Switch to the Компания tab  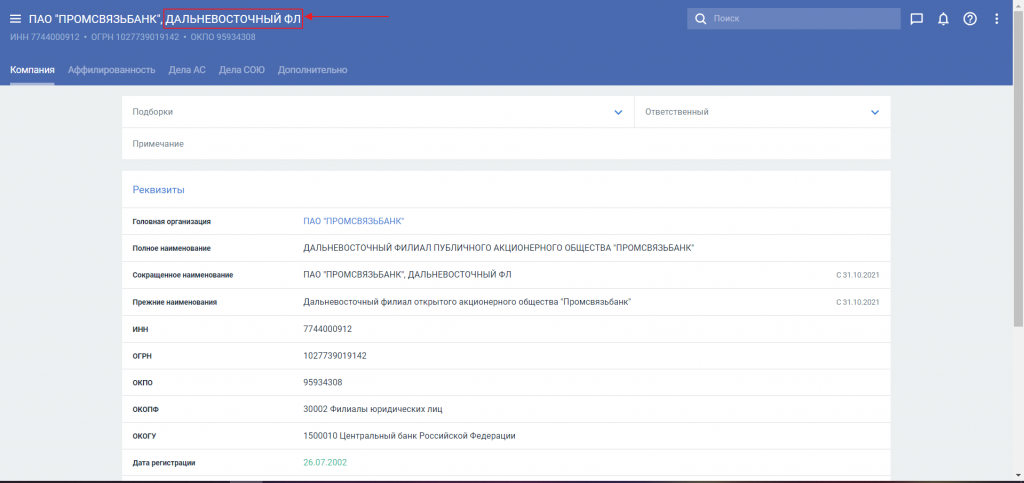coord(32,70)
